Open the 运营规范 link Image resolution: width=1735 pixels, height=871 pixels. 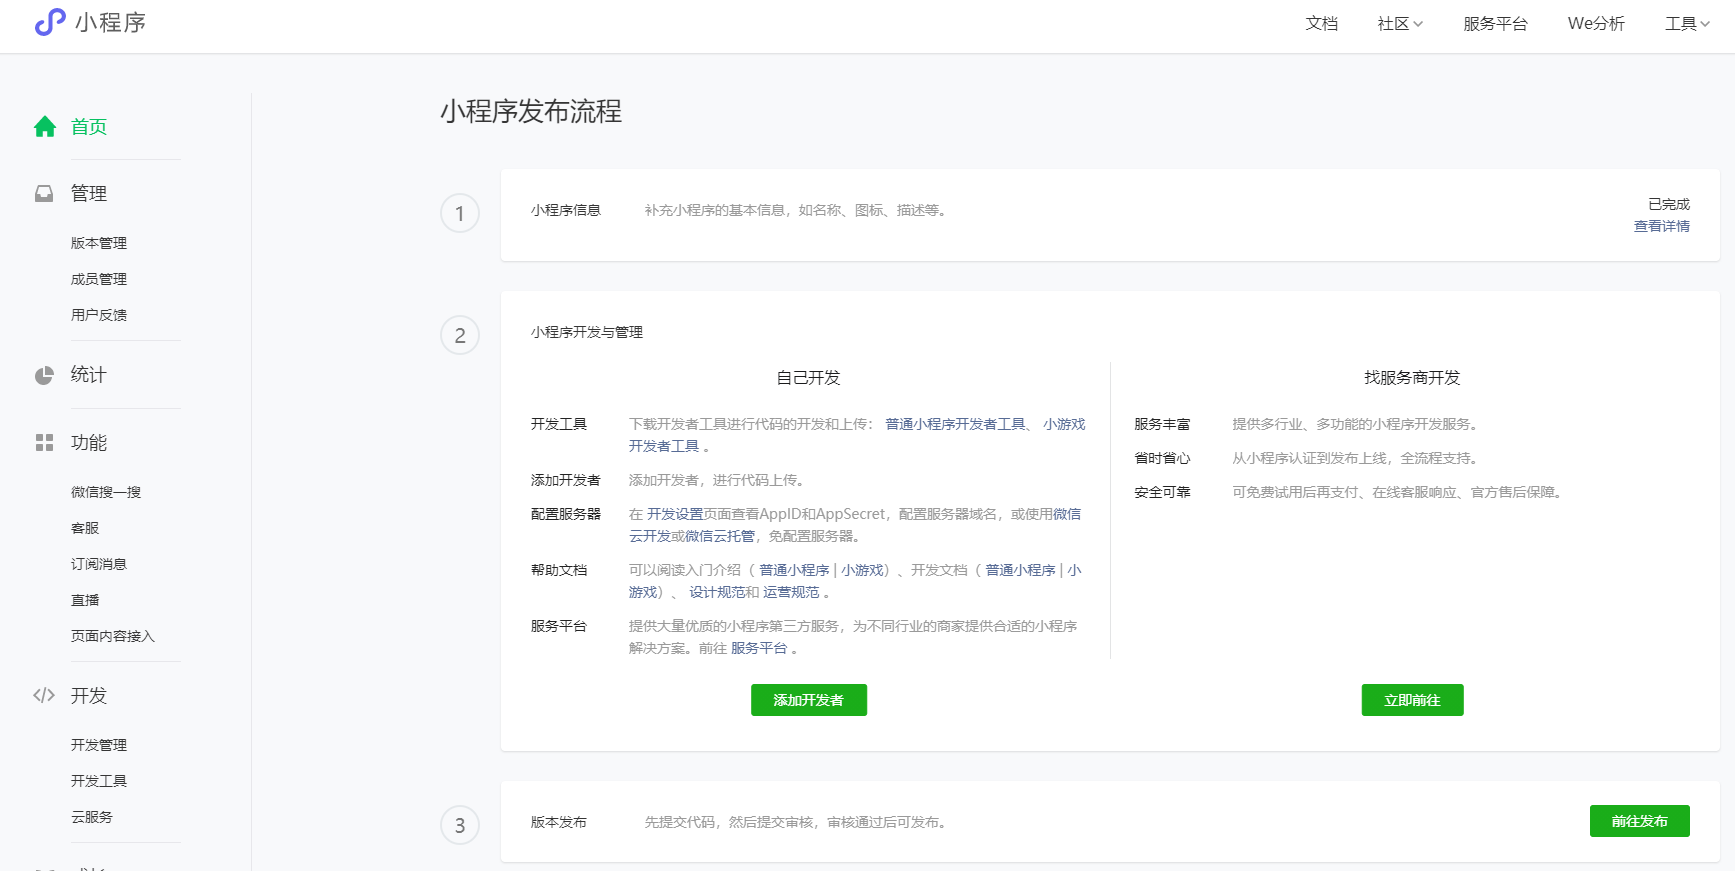[x=791, y=592]
